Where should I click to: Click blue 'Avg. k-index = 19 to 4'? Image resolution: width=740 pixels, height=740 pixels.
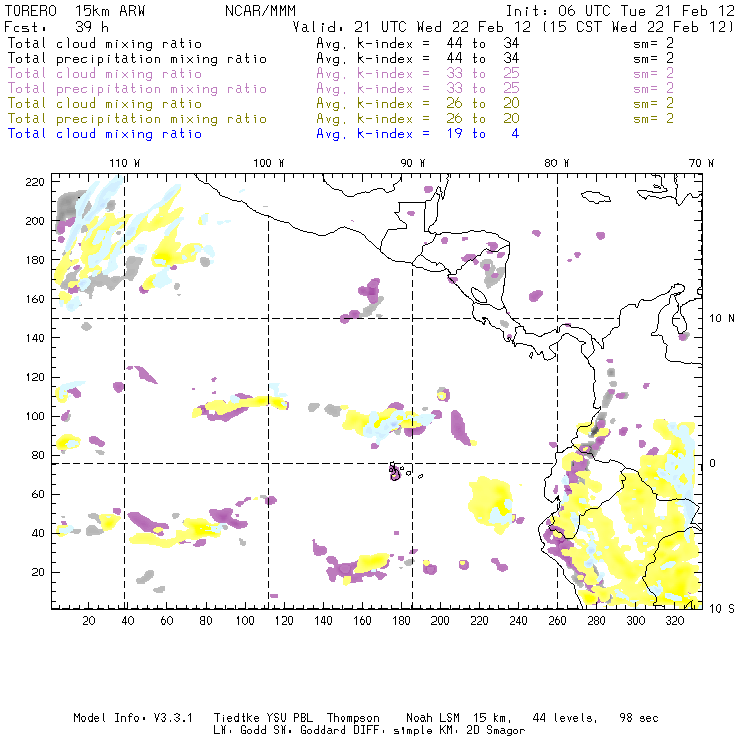click(418, 134)
